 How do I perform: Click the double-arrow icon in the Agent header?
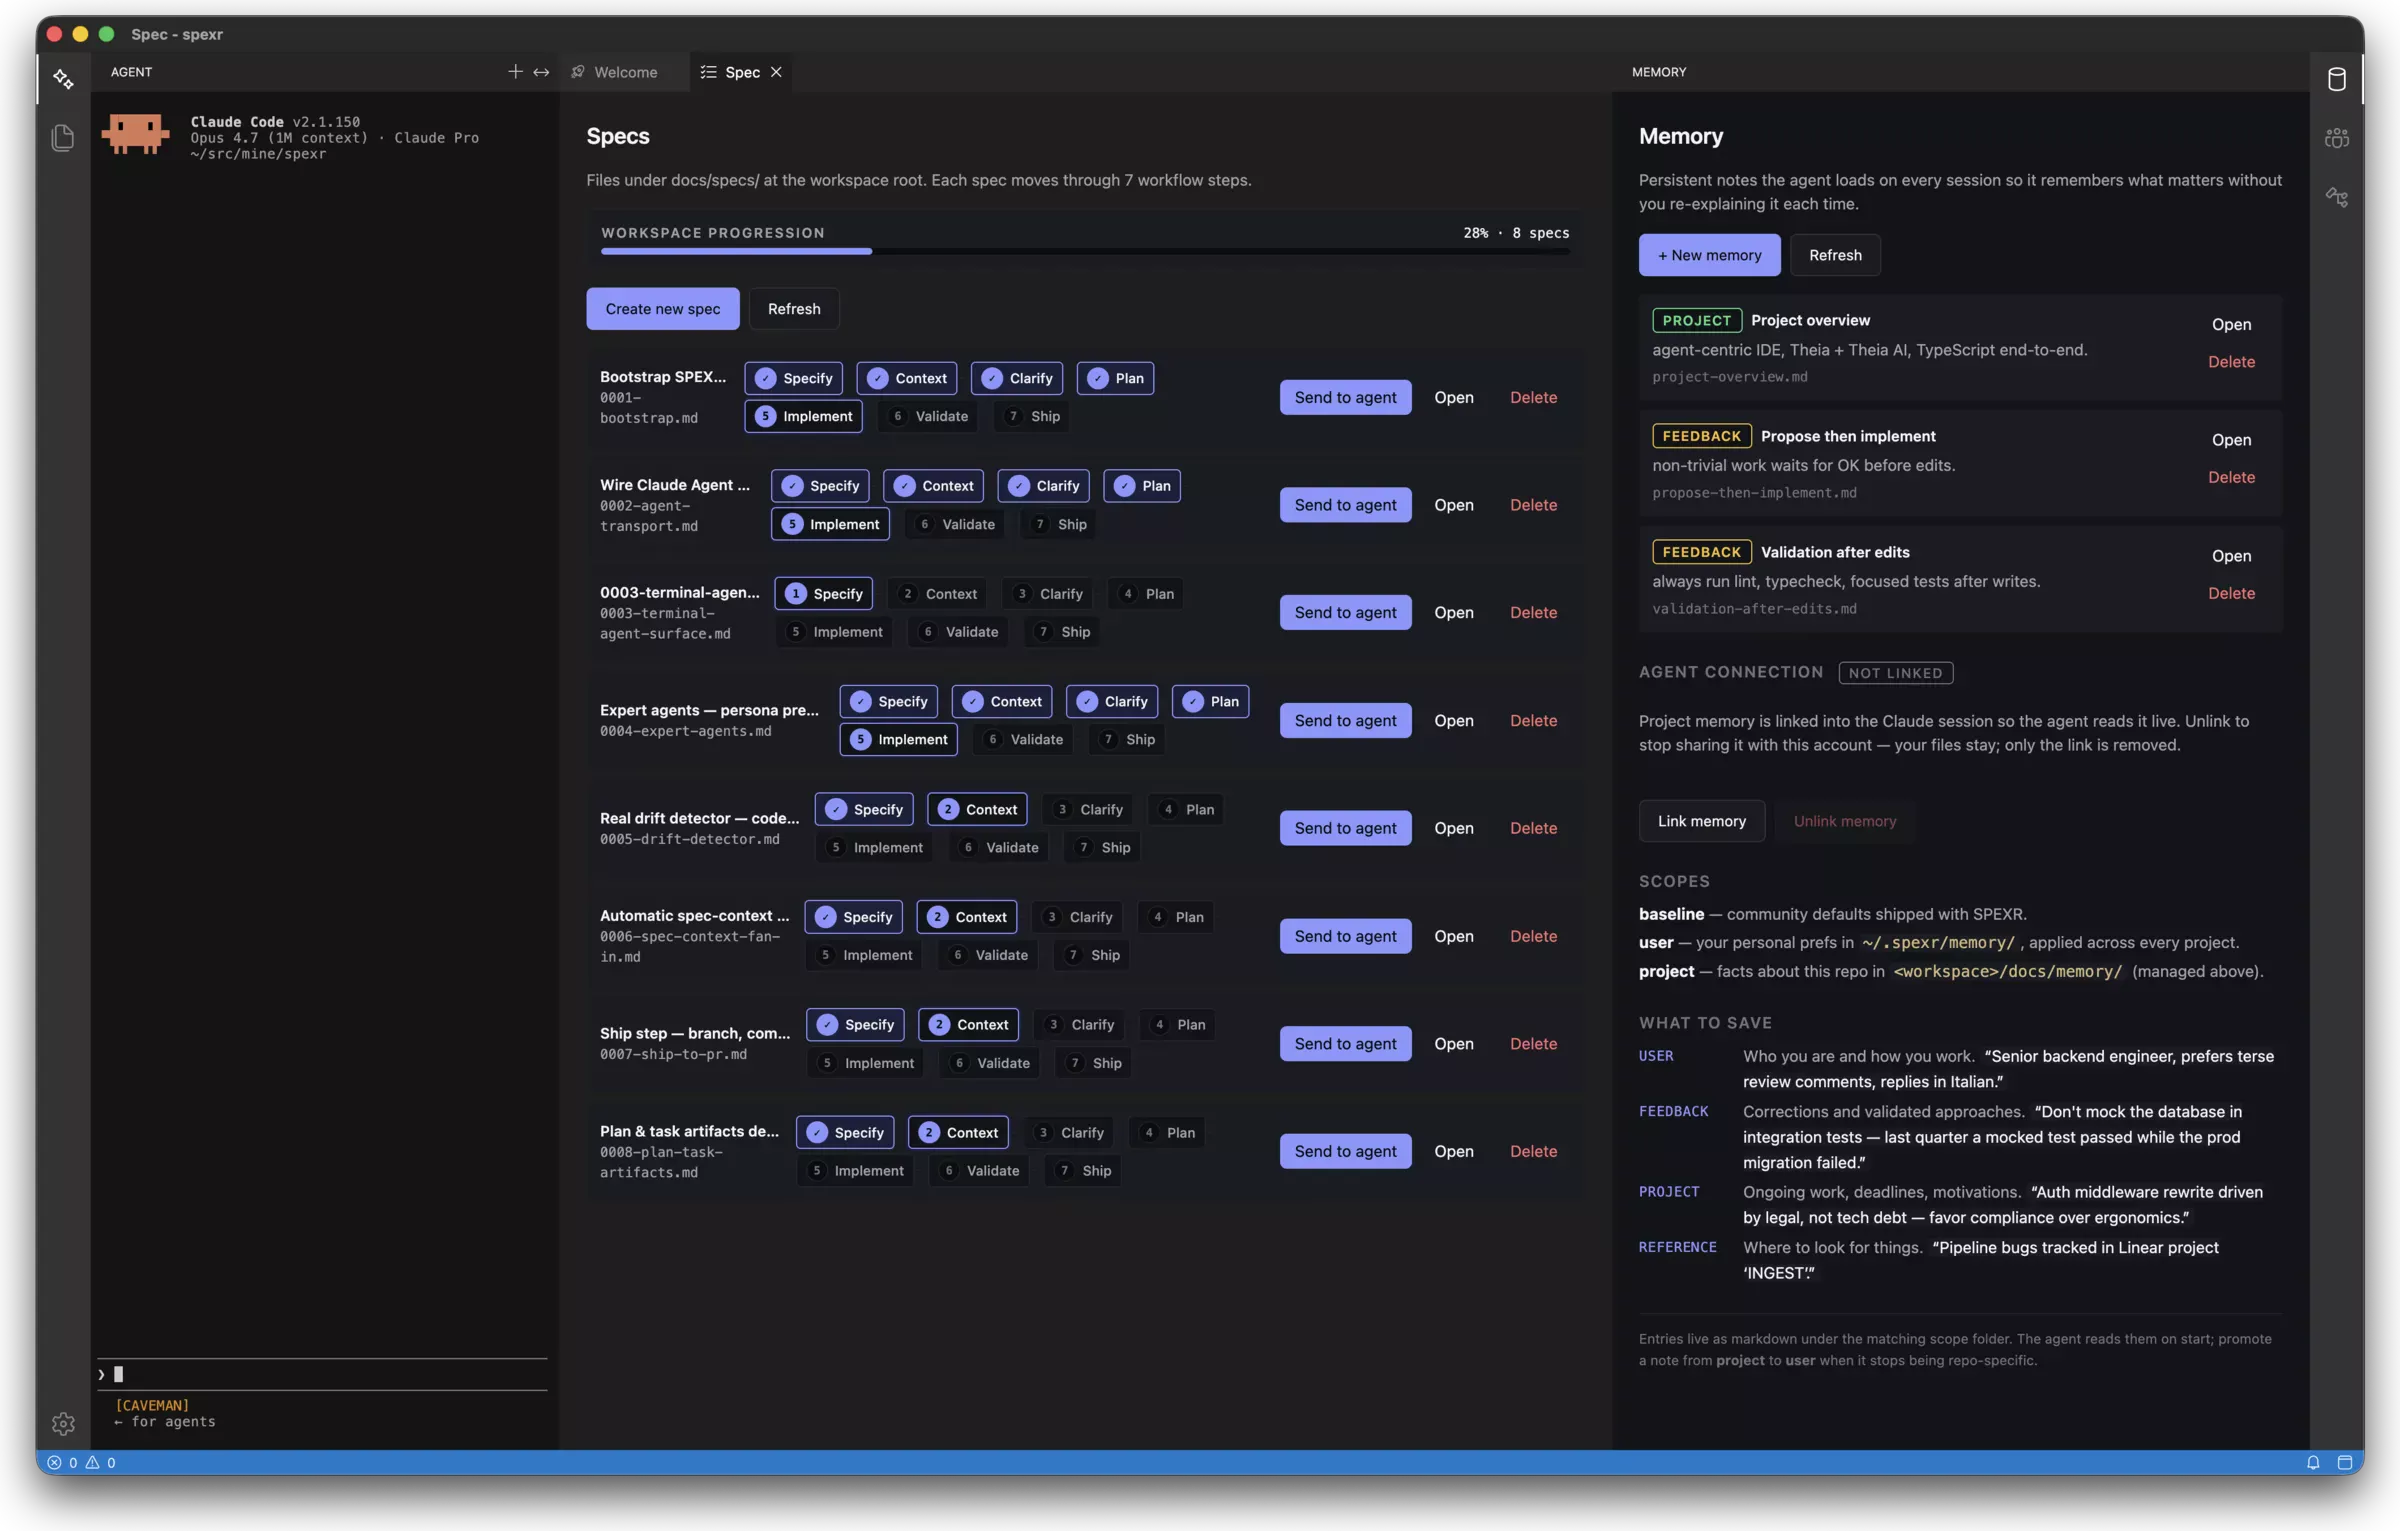pos(541,72)
